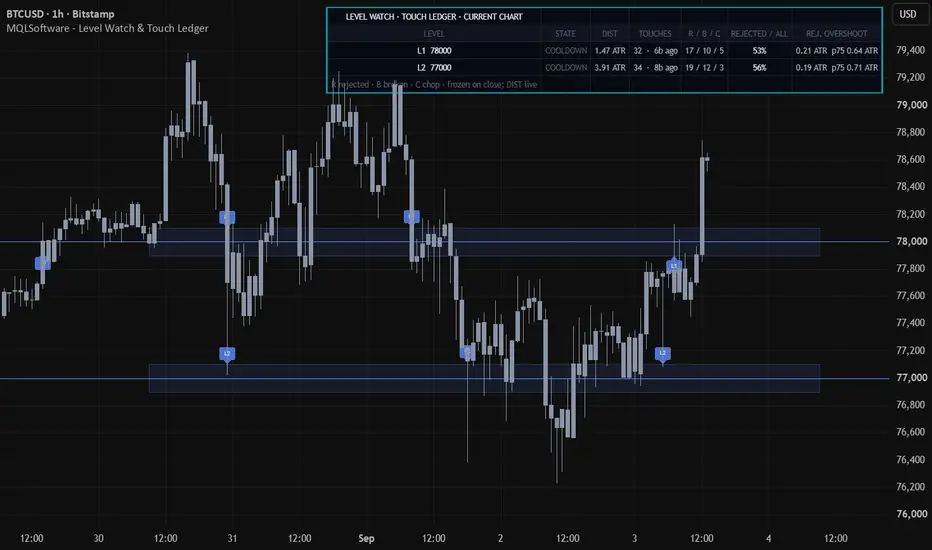Click the '31' date label on time axis
Viewport: 932px width, 550px height.
pos(232,538)
